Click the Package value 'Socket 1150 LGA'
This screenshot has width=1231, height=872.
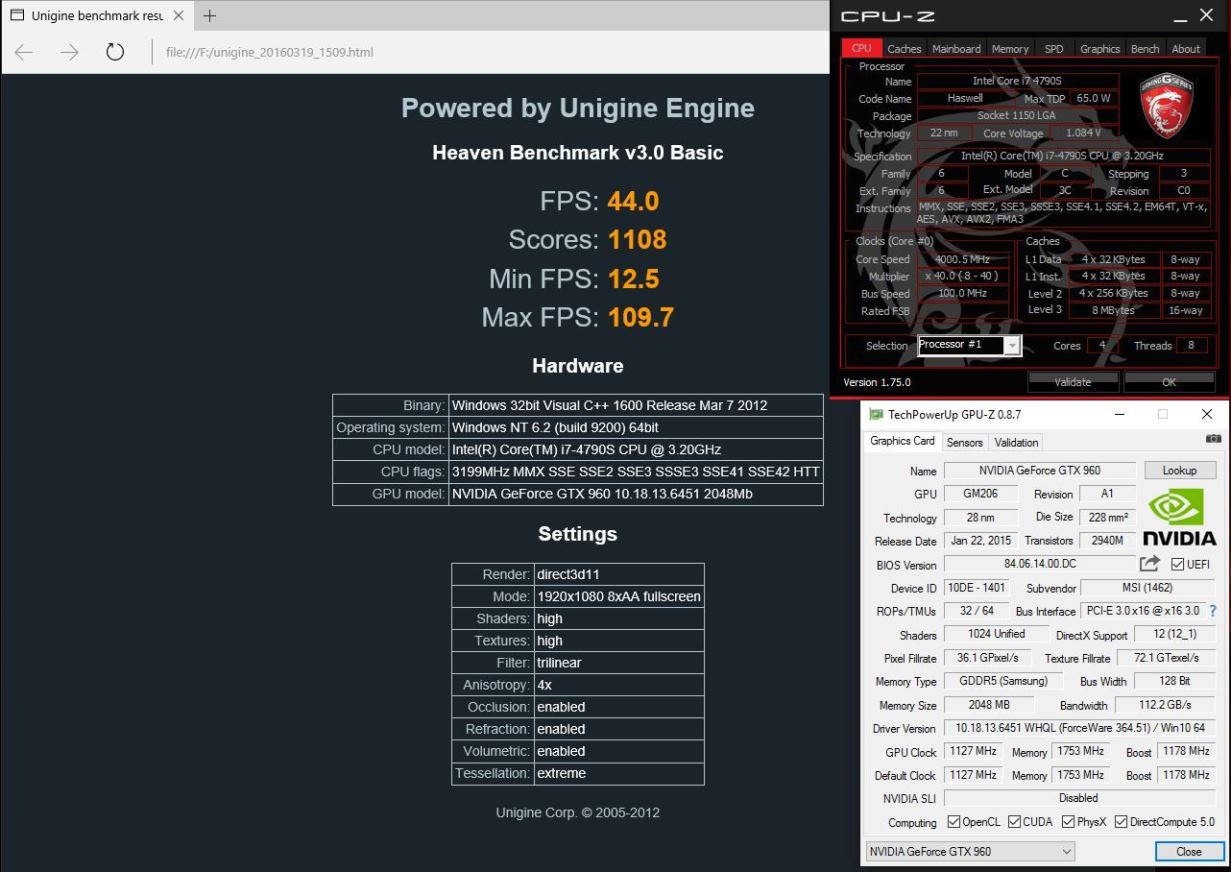(x=1018, y=116)
